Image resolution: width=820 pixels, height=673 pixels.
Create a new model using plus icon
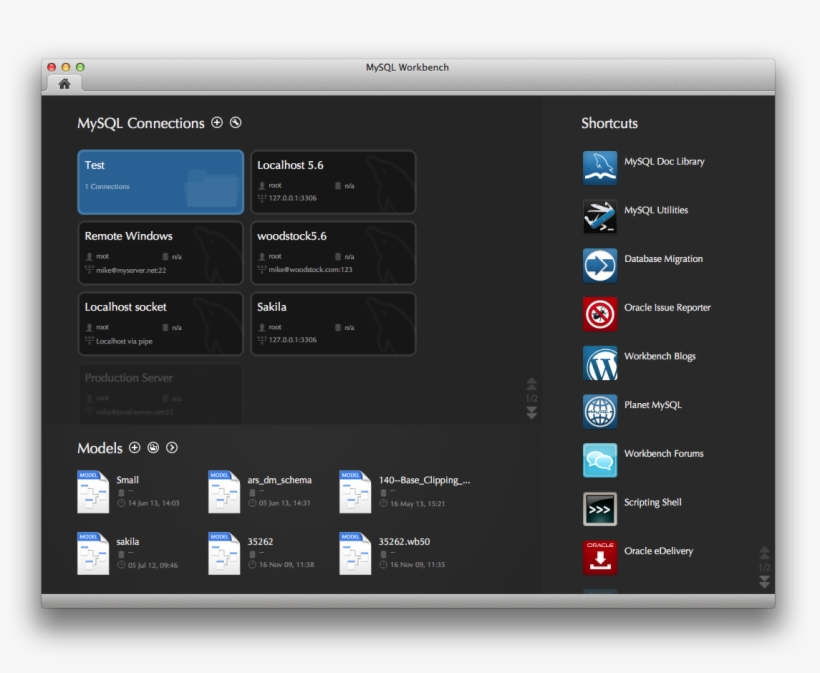point(135,448)
